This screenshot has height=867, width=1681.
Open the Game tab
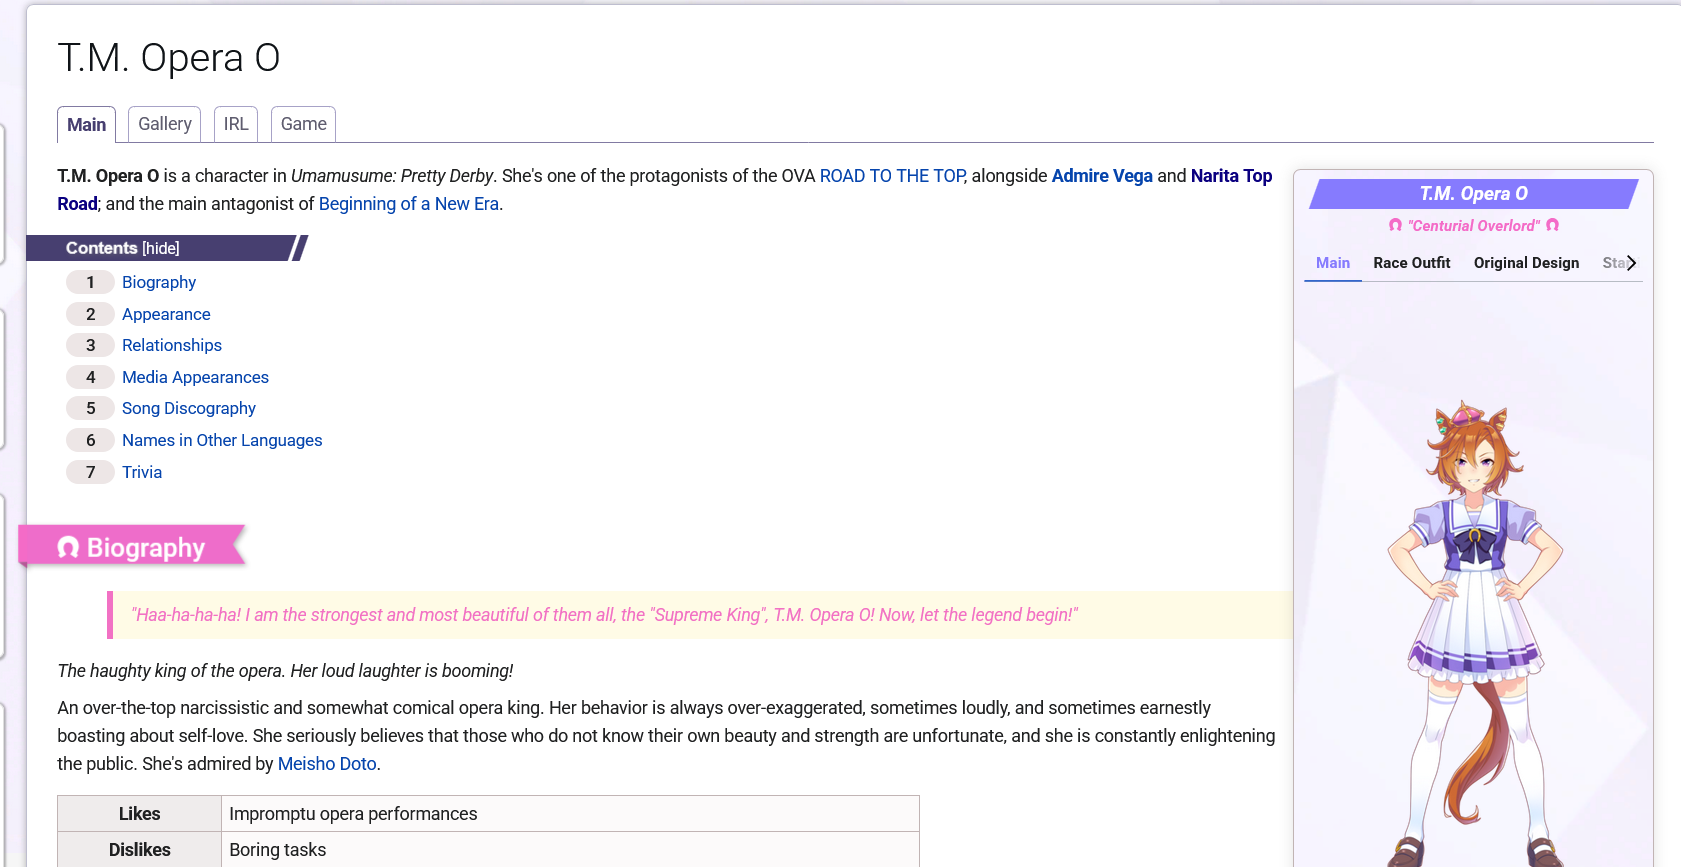point(303,124)
